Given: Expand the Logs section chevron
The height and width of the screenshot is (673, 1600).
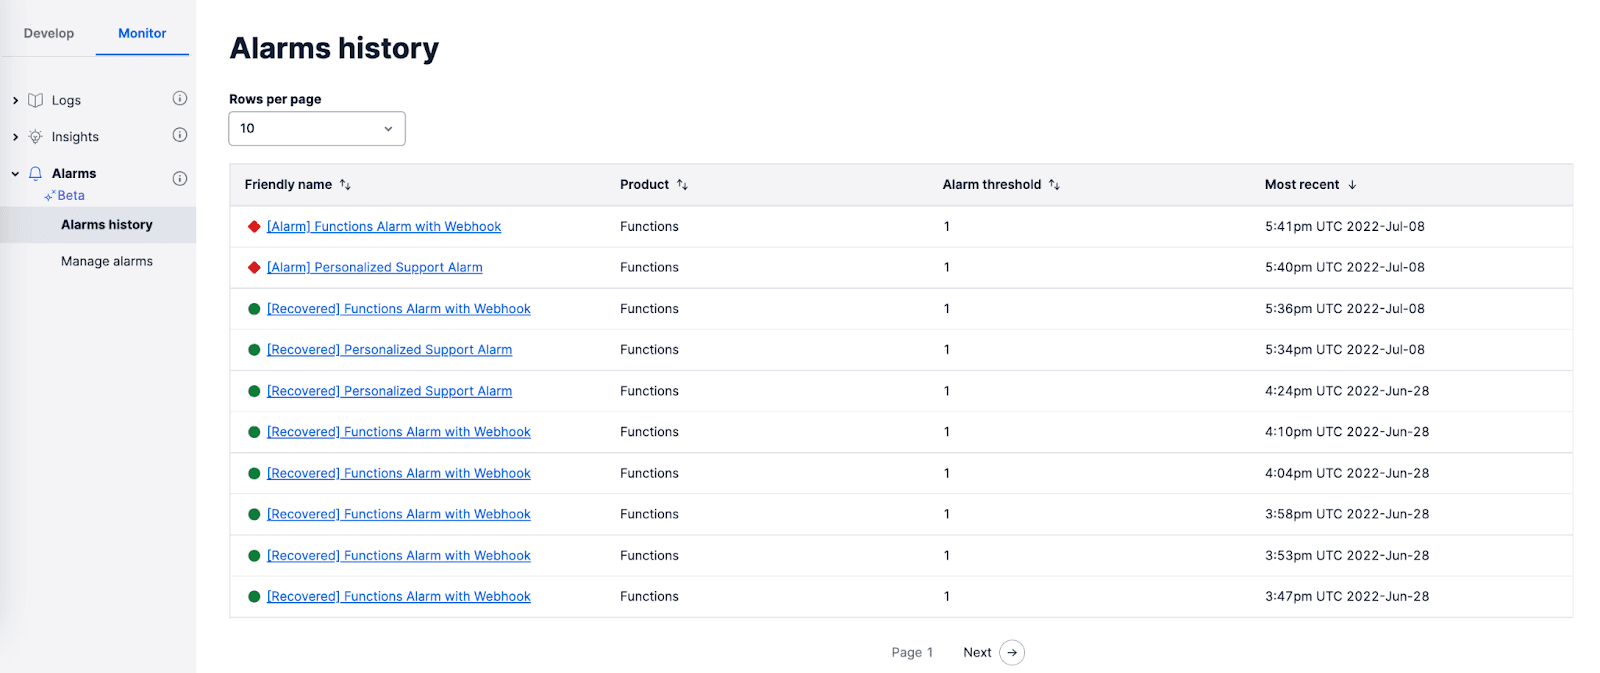Looking at the screenshot, I should 15,100.
